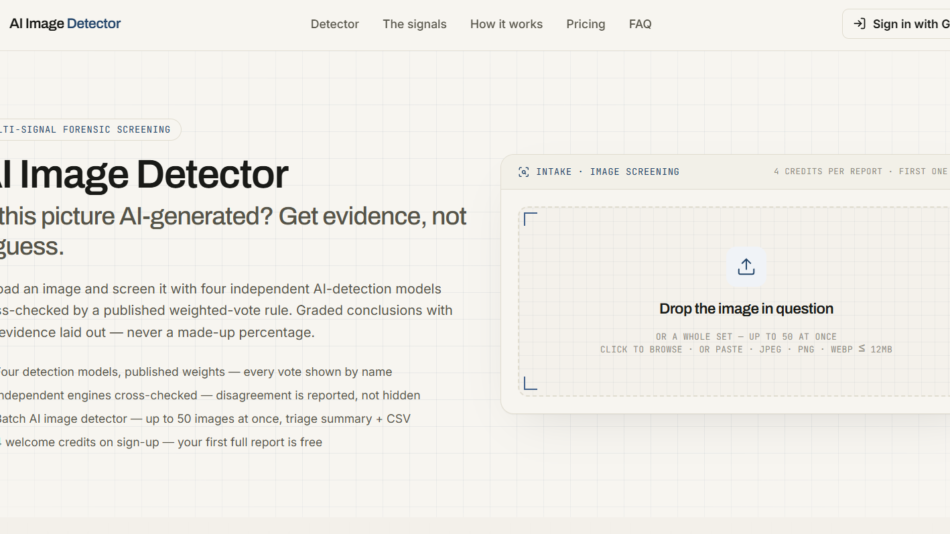View the Pricing page

[586, 24]
